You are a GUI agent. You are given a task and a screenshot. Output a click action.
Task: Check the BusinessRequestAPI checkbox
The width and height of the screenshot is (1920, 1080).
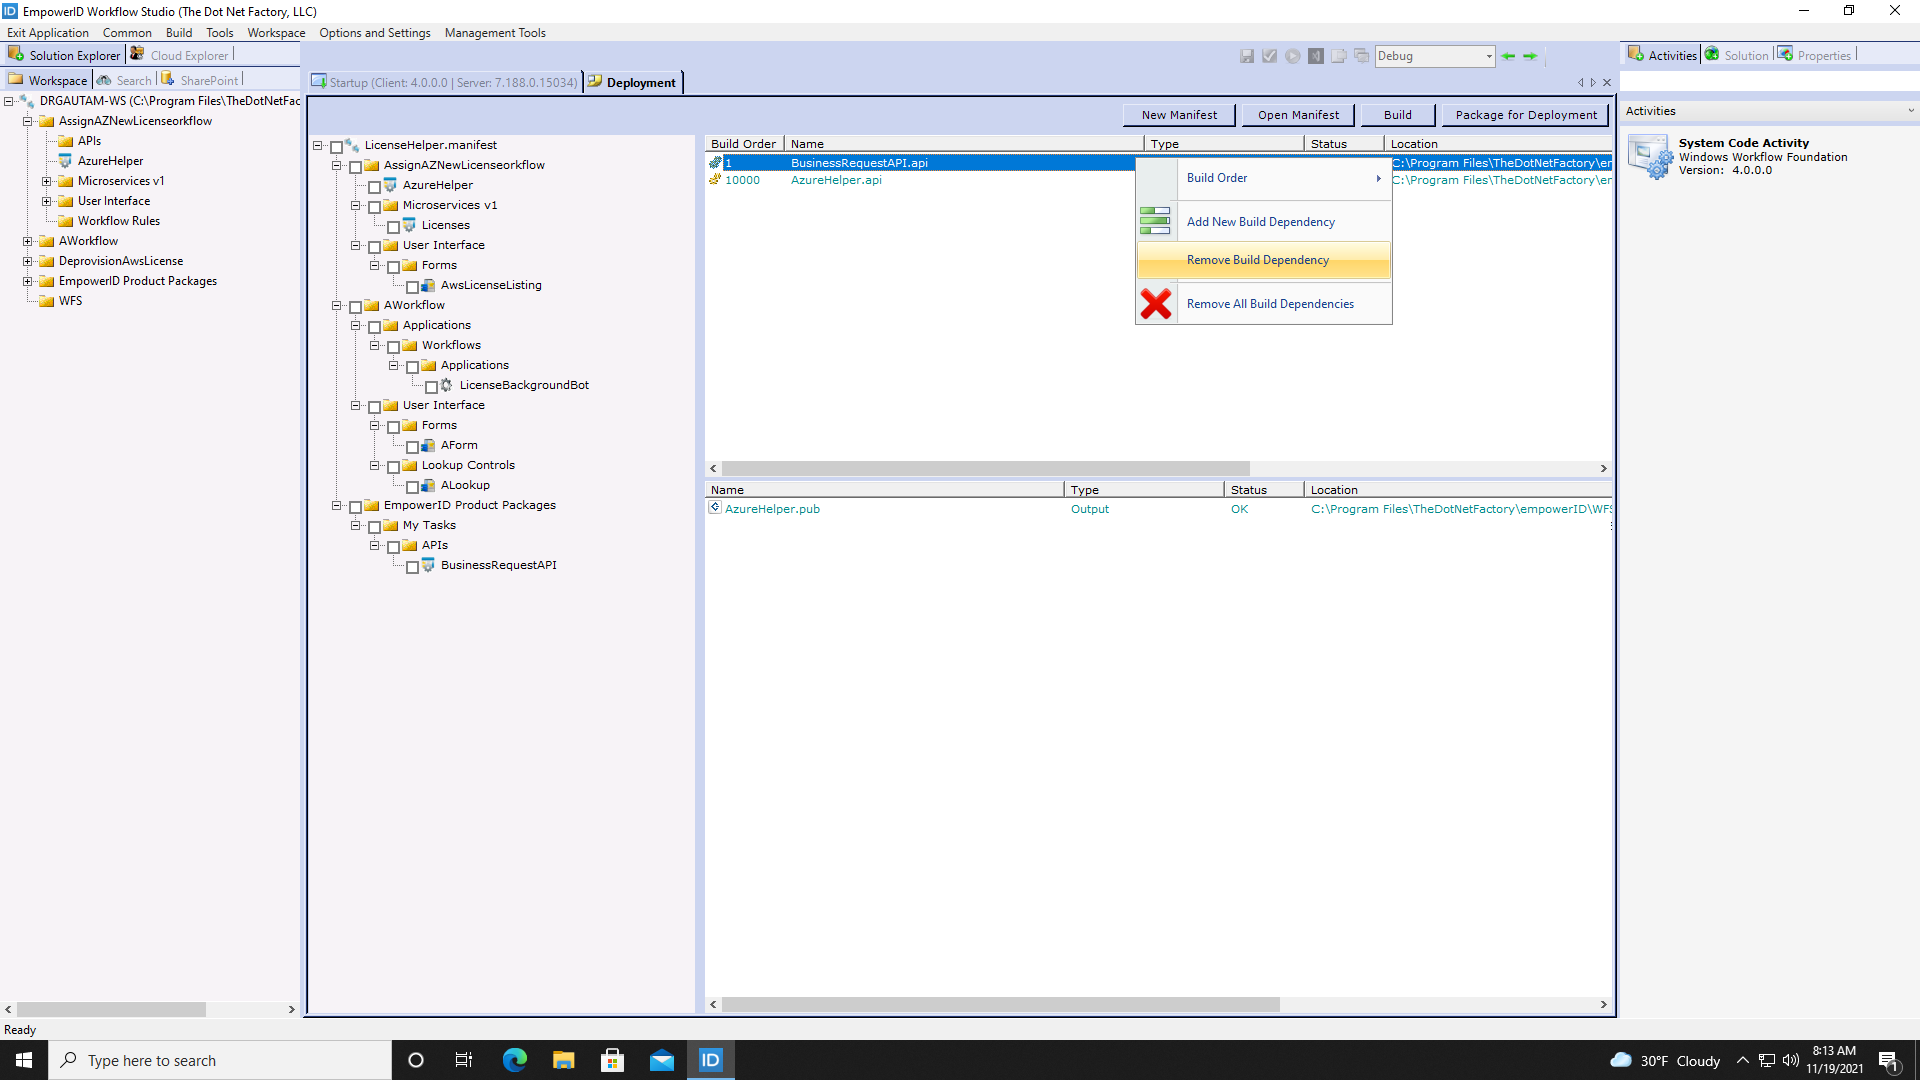click(x=413, y=566)
